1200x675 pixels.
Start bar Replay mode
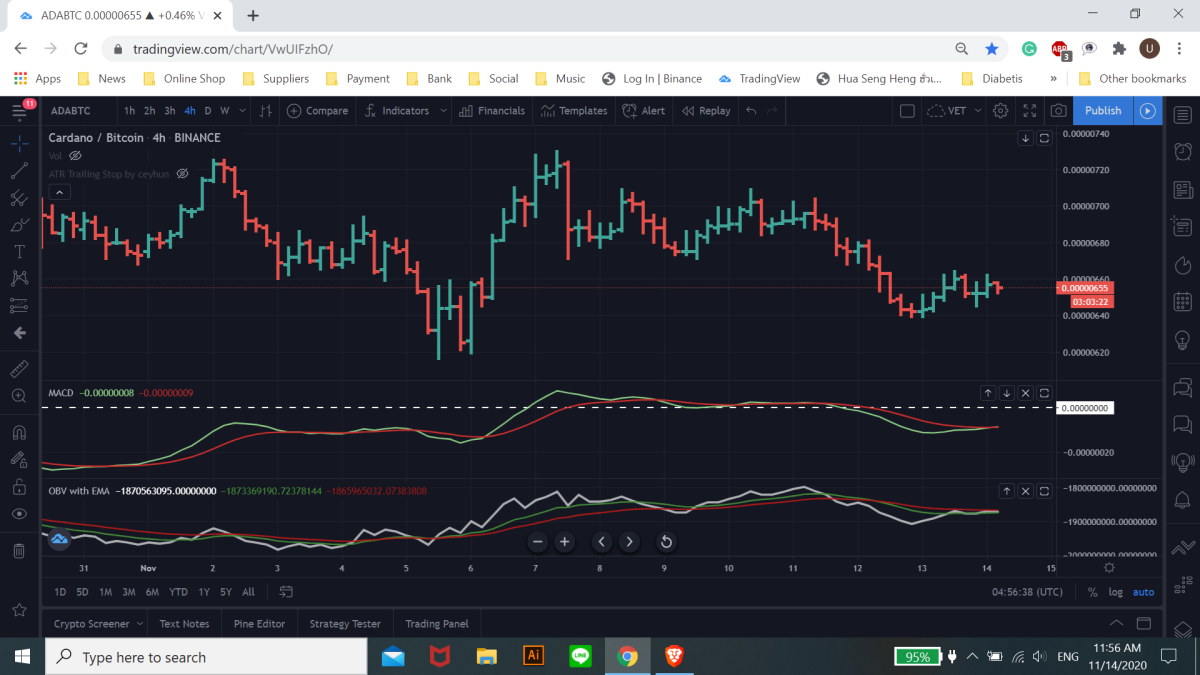tap(706, 111)
